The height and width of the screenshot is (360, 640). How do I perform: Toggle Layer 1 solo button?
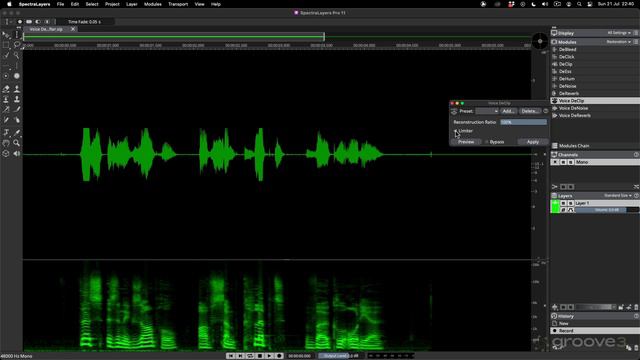(571, 203)
